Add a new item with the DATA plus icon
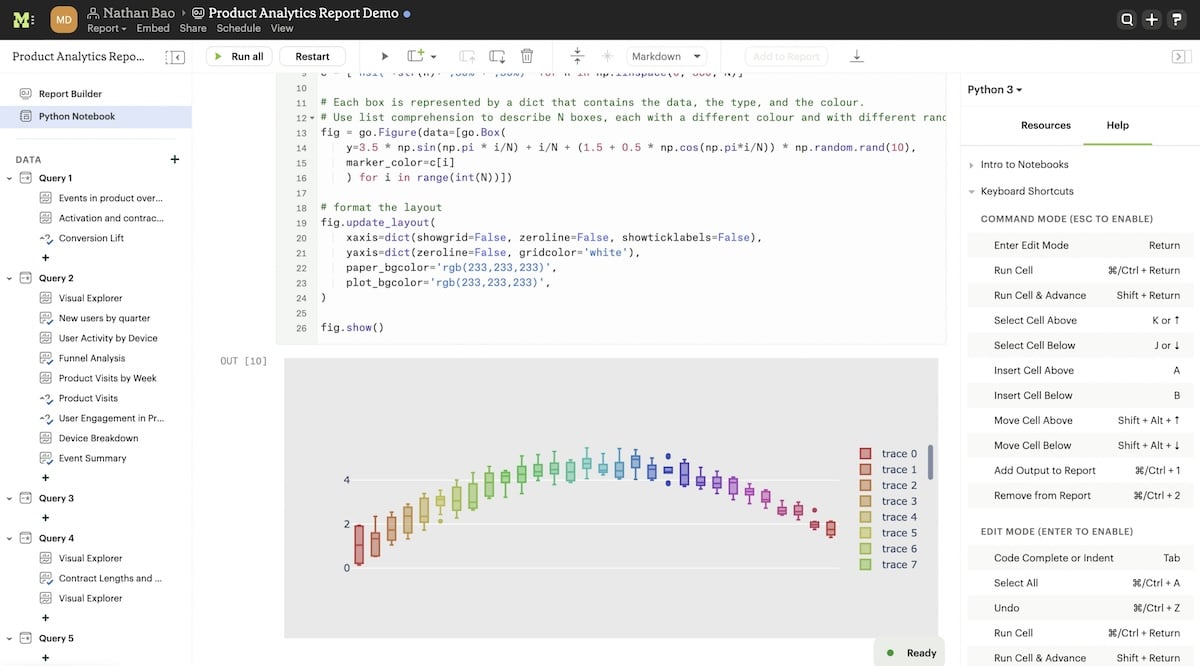The image size is (1200, 666). pyautogui.click(x=174, y=159)
